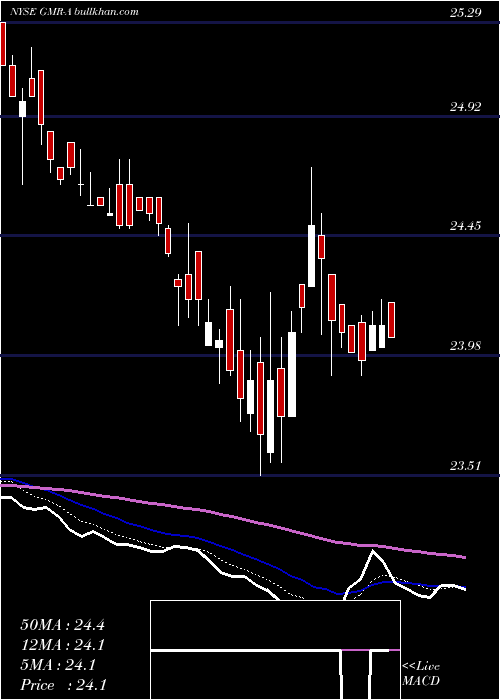
Task: Click the MACD panel box
Action: click(275, 650)
